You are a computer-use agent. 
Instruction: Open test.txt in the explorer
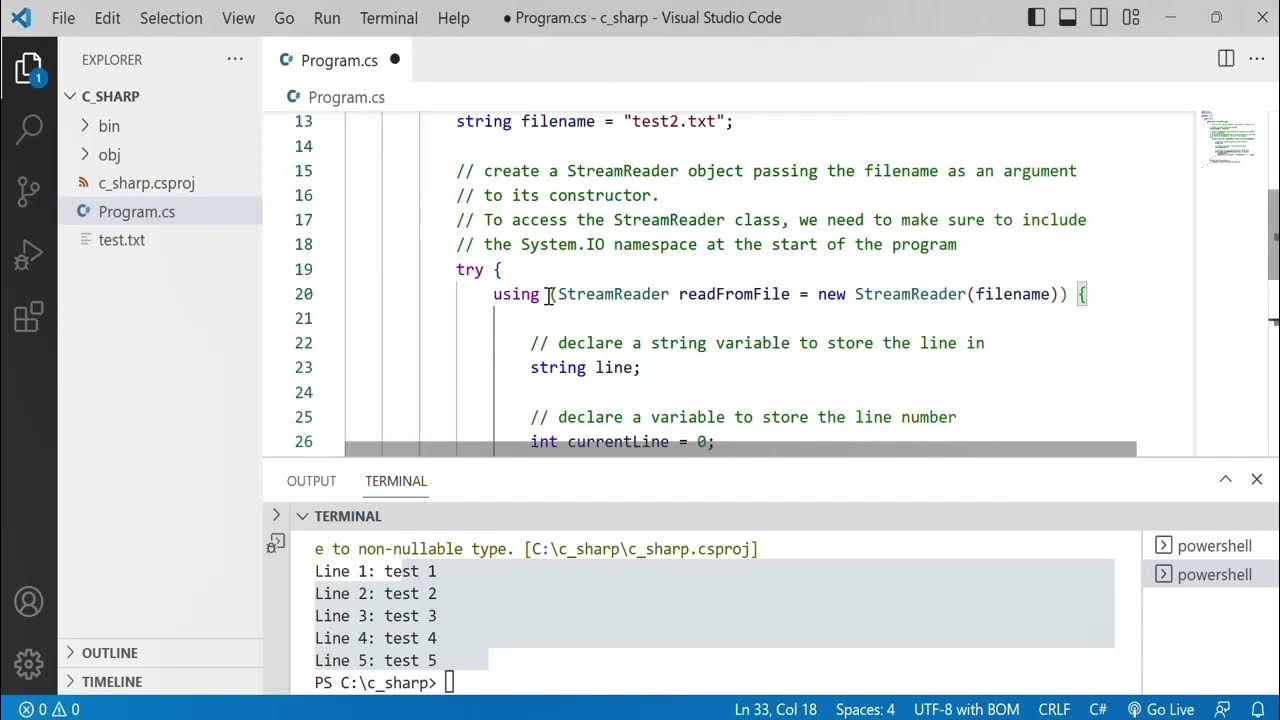tap(160, 240)
